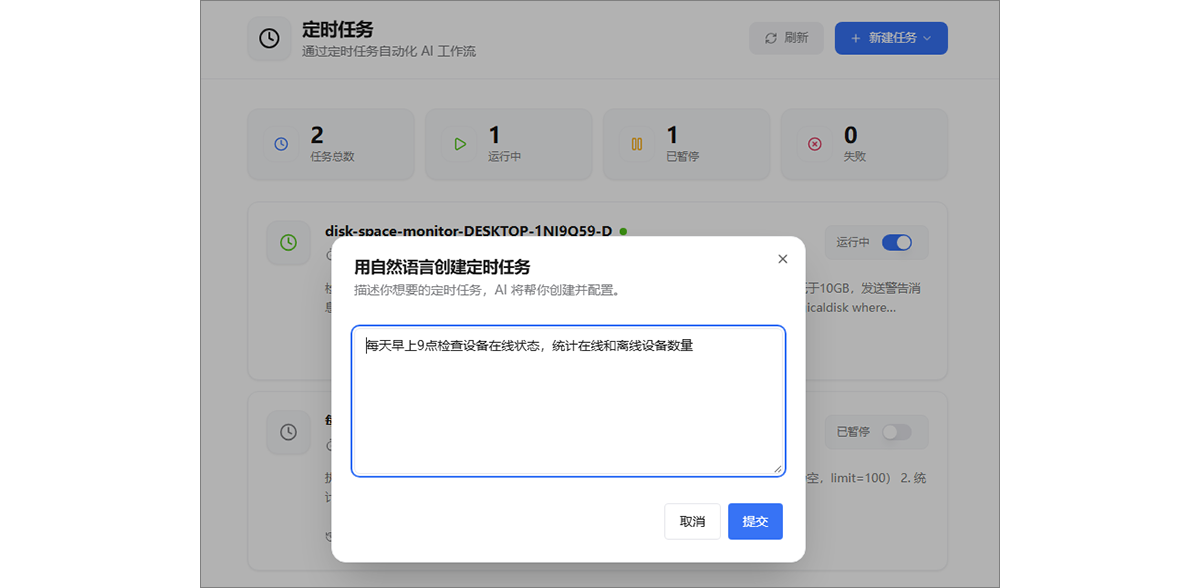Click the 取消 cancel button
This screenshot has height=588, width=1200.
tap(692, 521)
